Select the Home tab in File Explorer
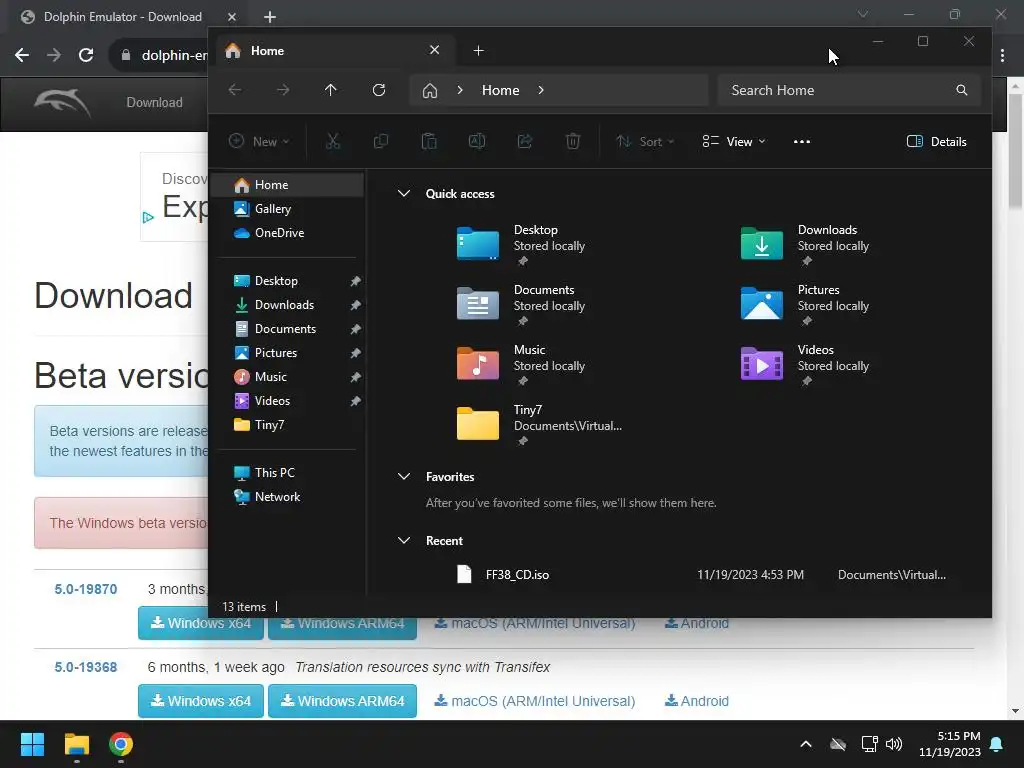Image resolution: width=1024 pixels, height=768 pixels. pos(333,51)
